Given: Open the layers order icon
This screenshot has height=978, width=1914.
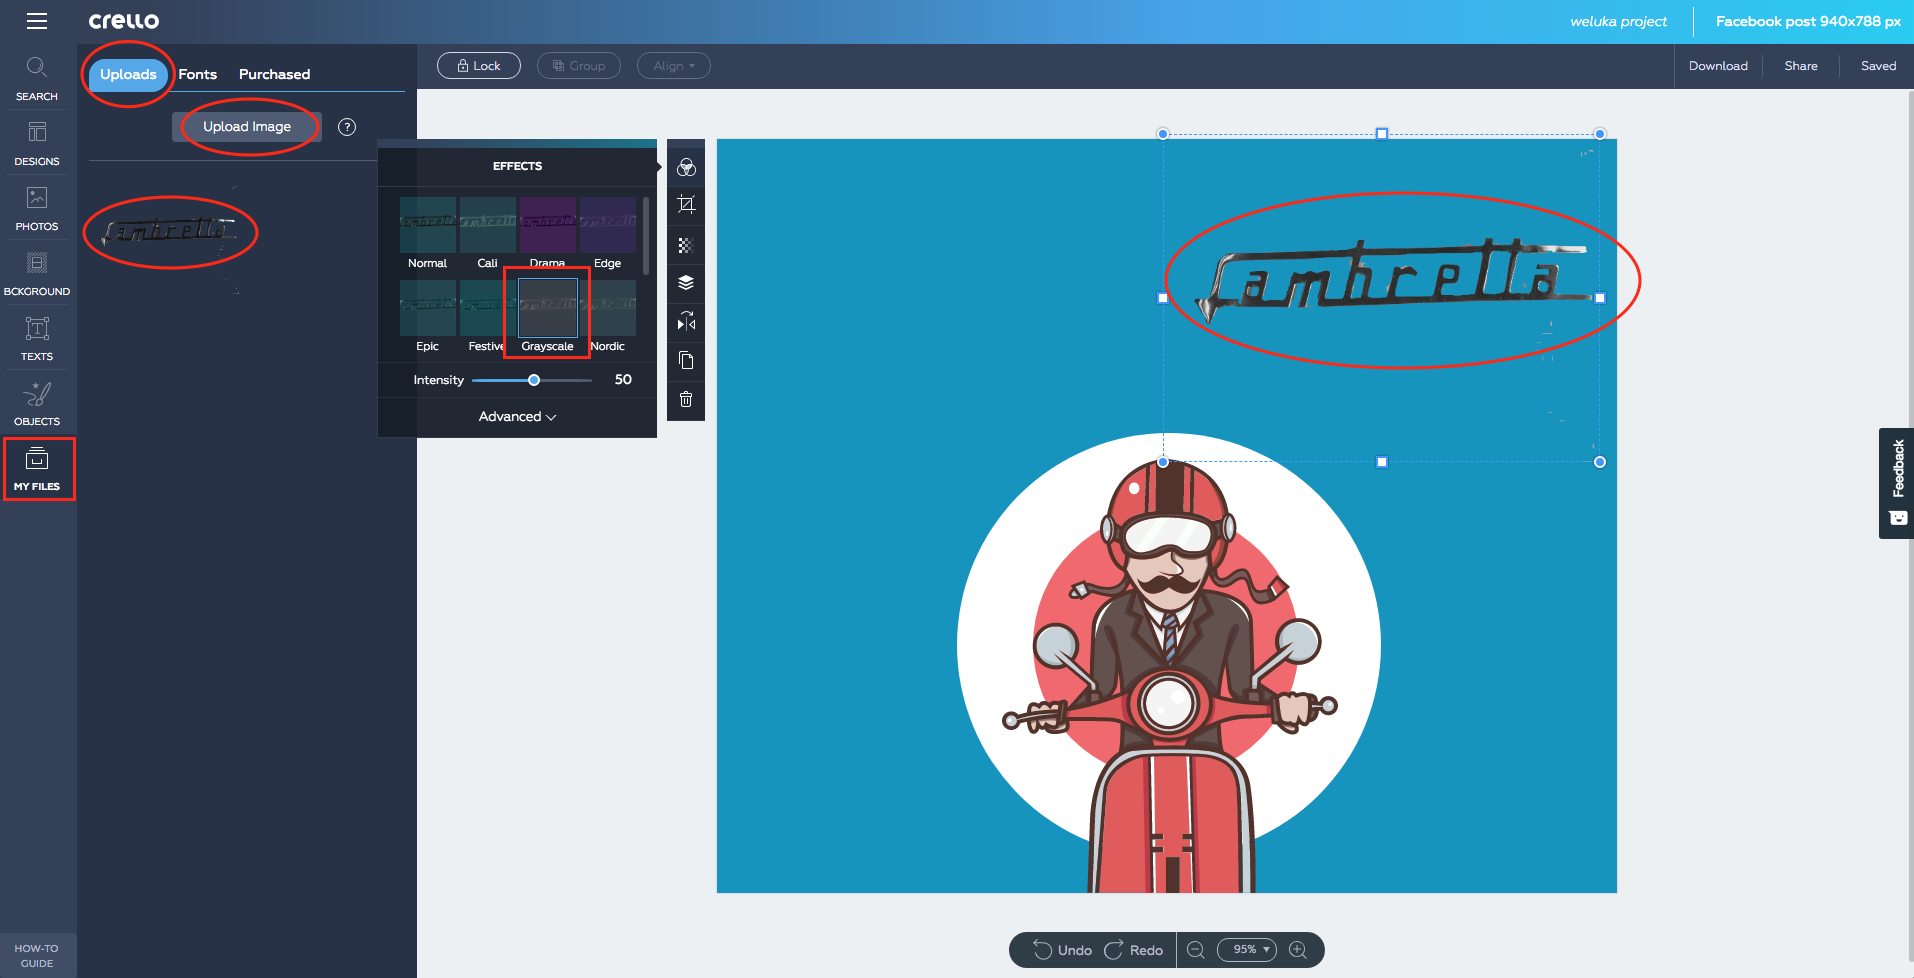Looking at the screenshot, I should [x=686, y=283].
